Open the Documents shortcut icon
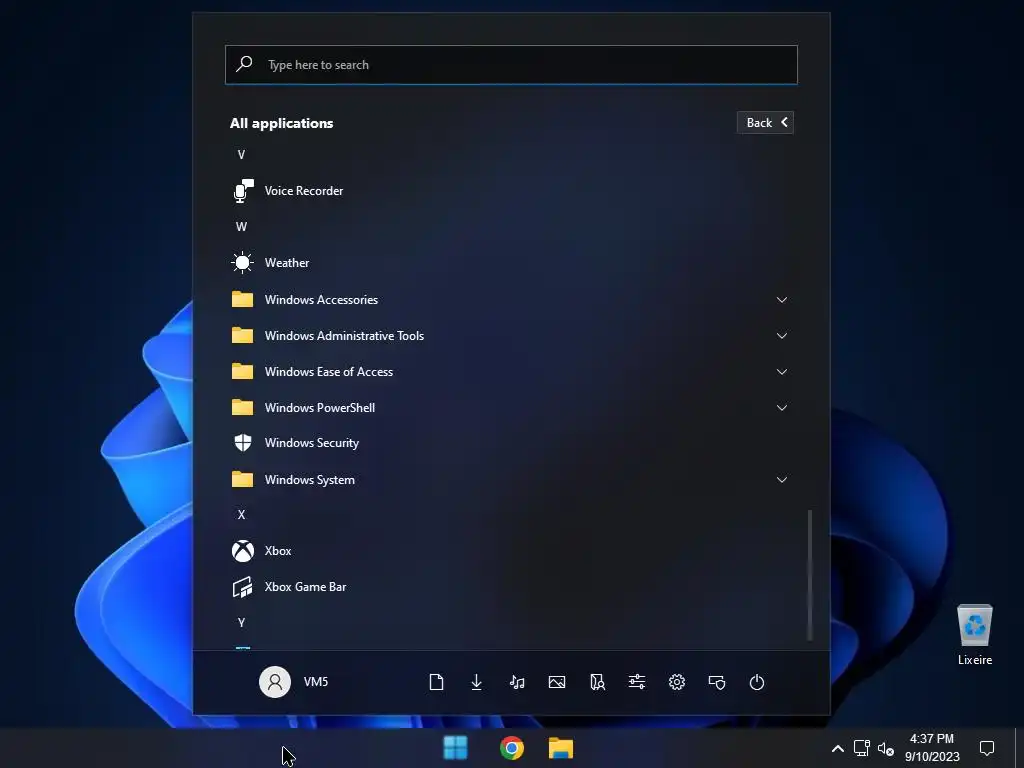Screen dimensions: 1024x768 point(436,682)
